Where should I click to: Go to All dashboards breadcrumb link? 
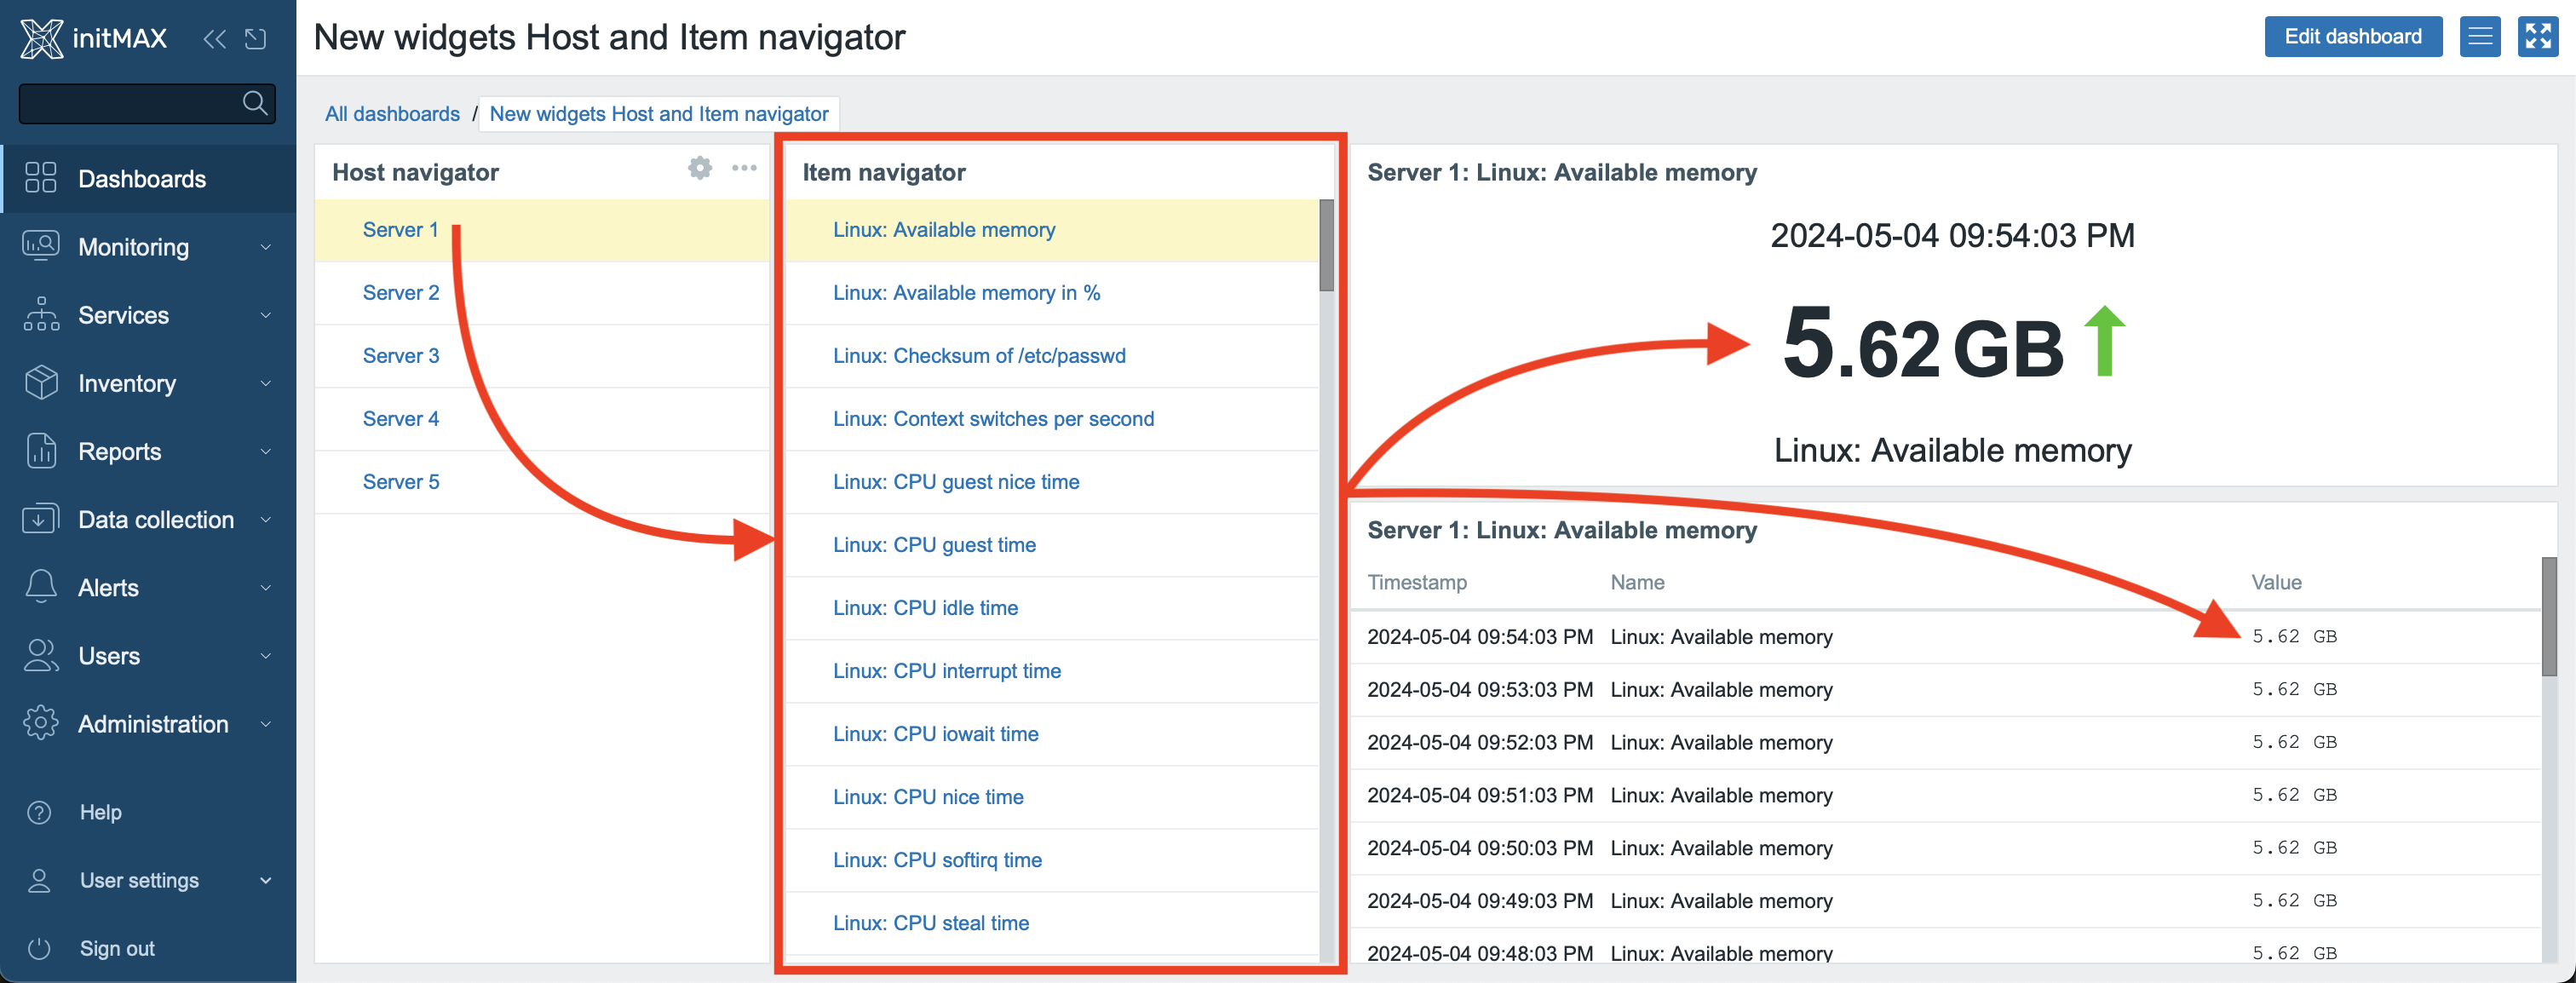pyautogui.click(x=392, y=114)
